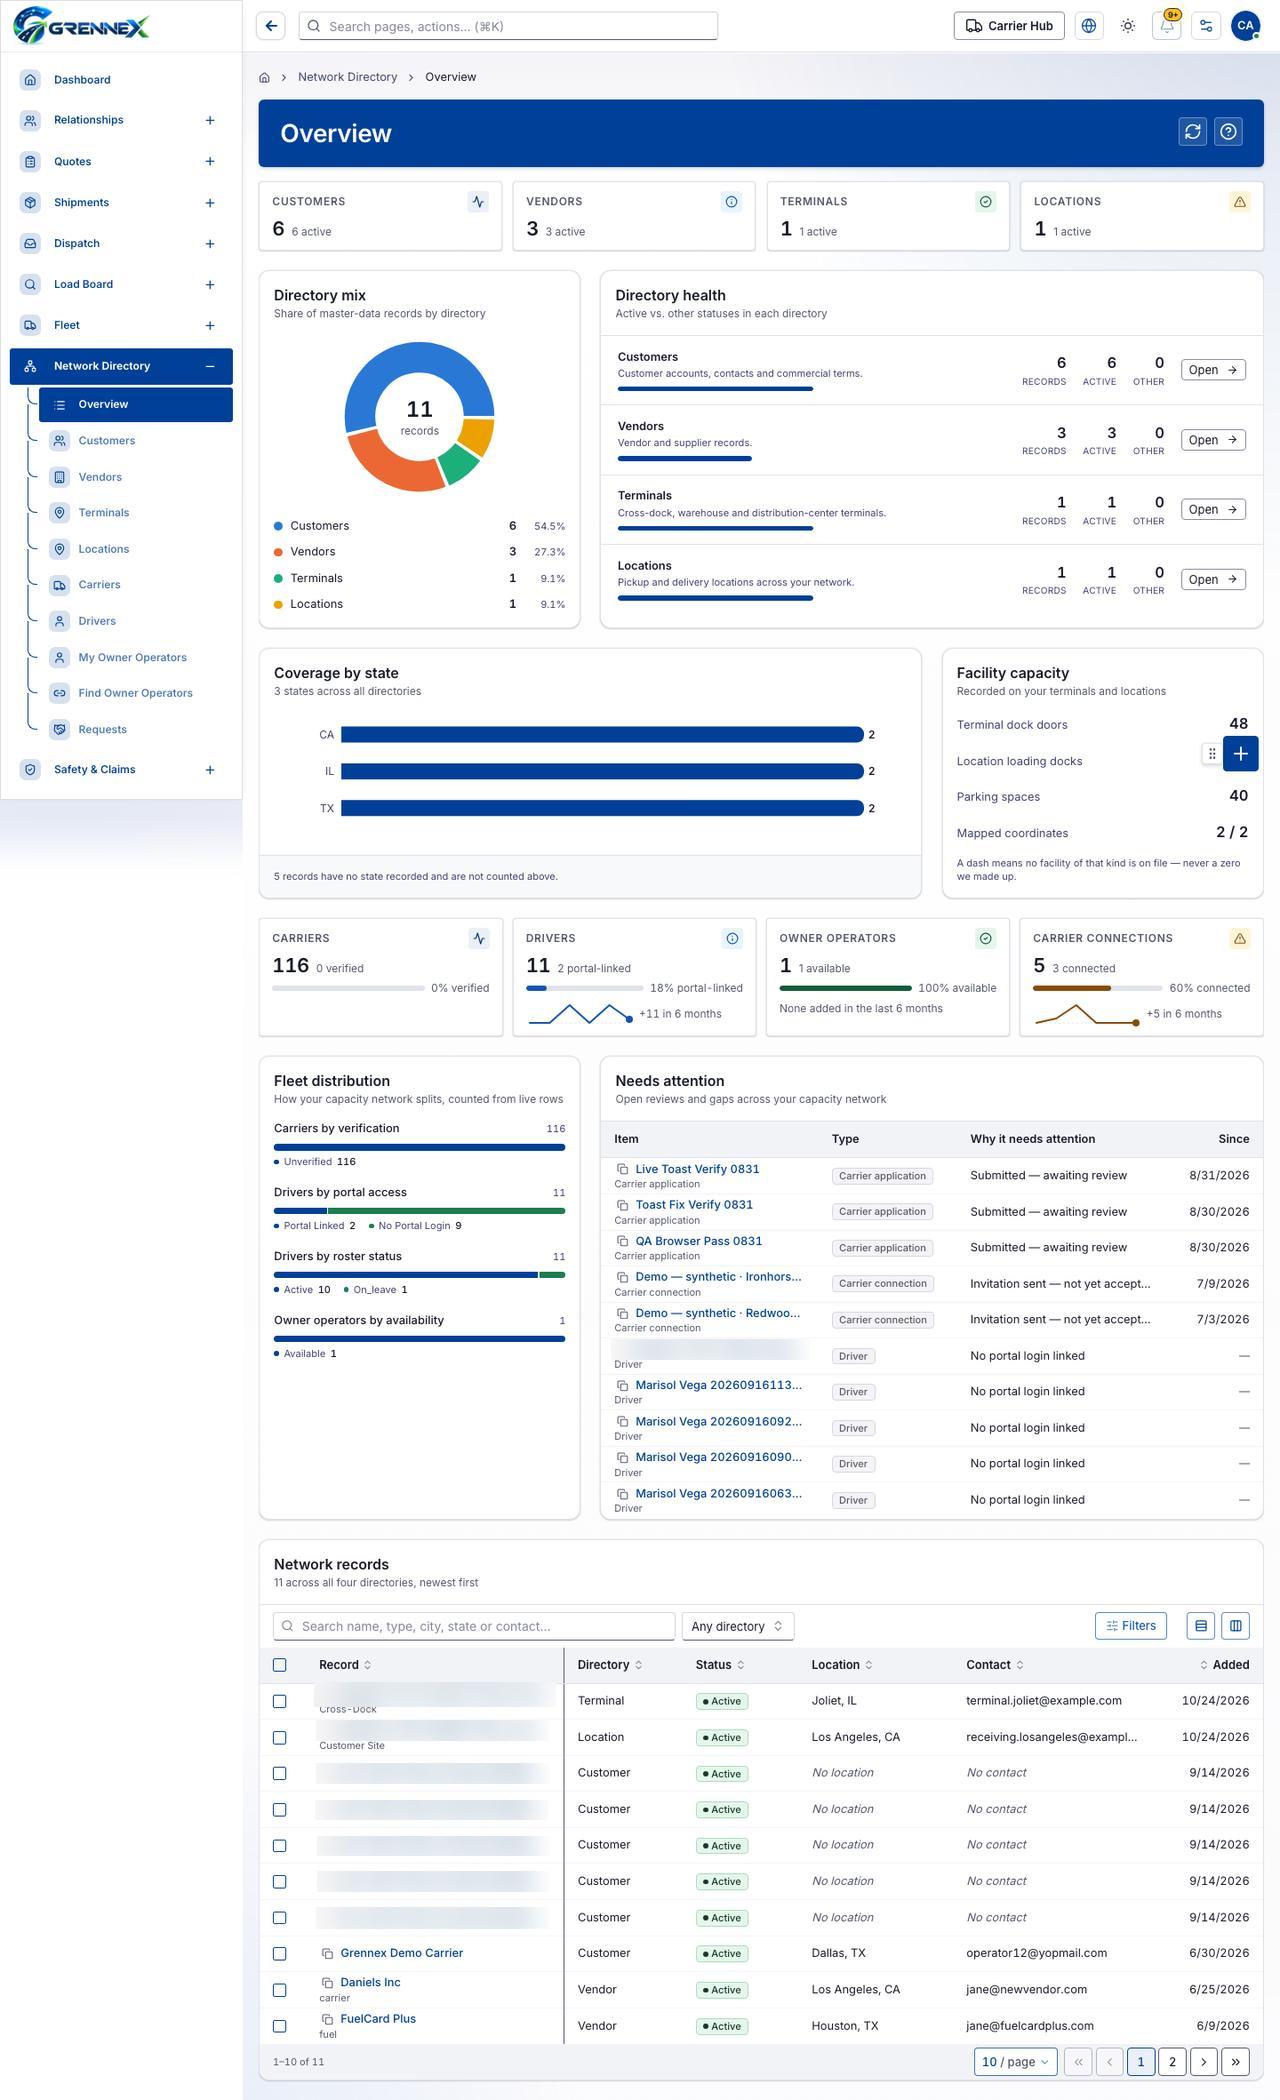Click the Vendors orange legend dot
The image size is (1280, 2100).
click(278, 552)
